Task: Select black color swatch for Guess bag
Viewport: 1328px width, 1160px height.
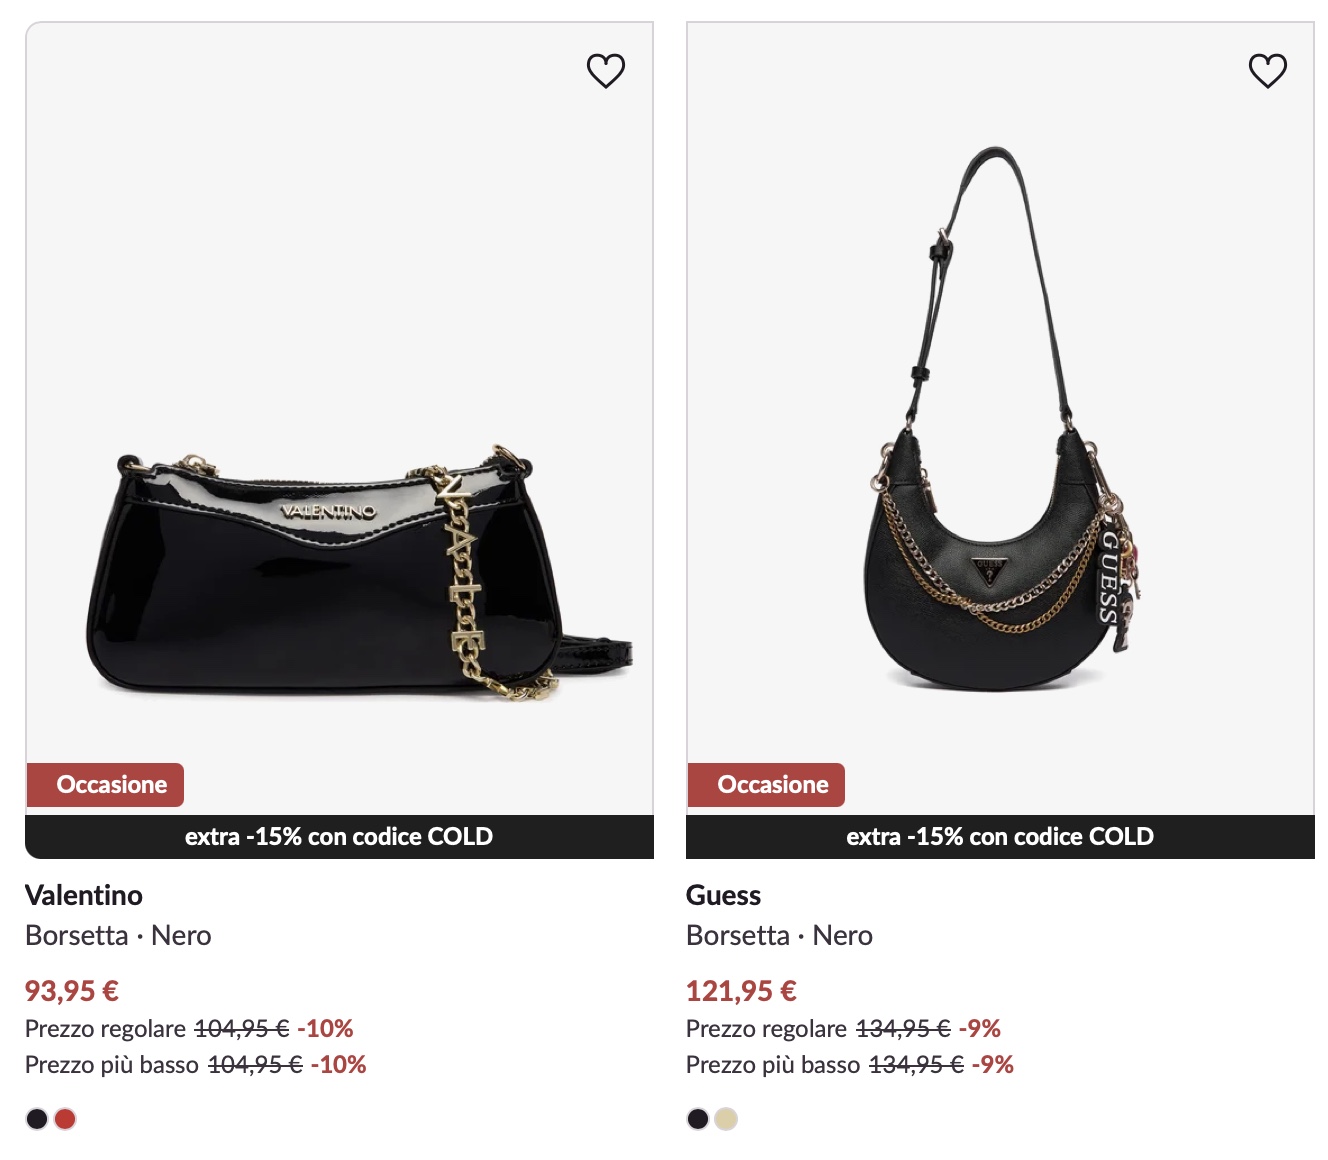Action: [698, 1119]
